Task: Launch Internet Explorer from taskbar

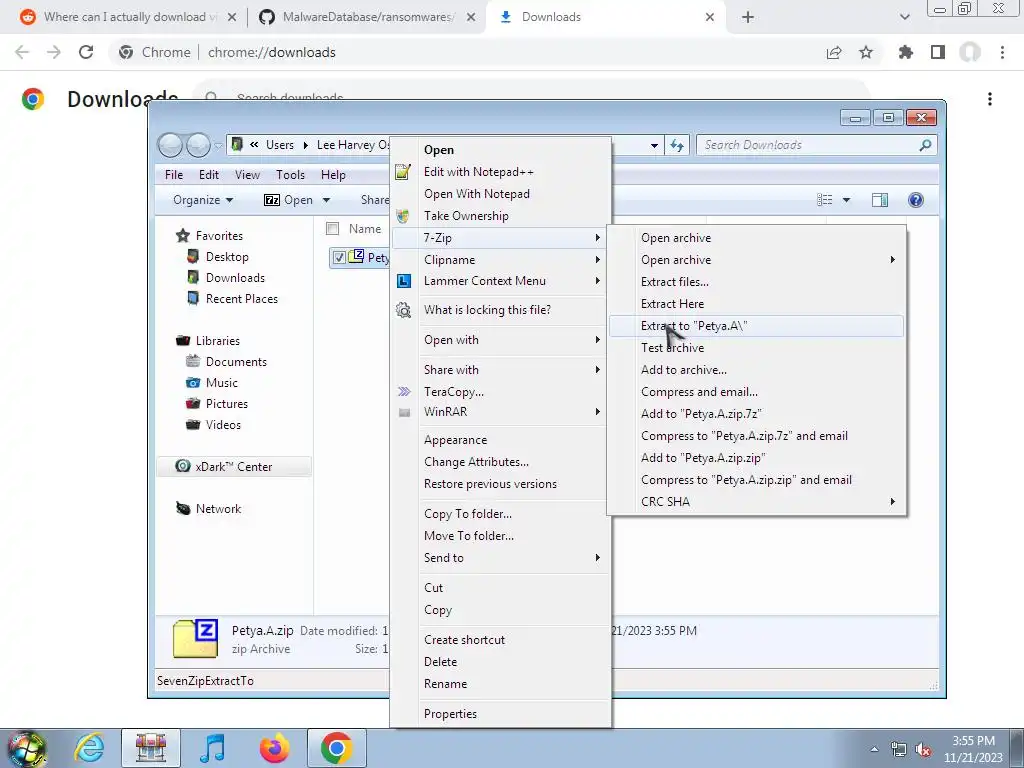Action: pyautogui.click(x=89, y=748)
